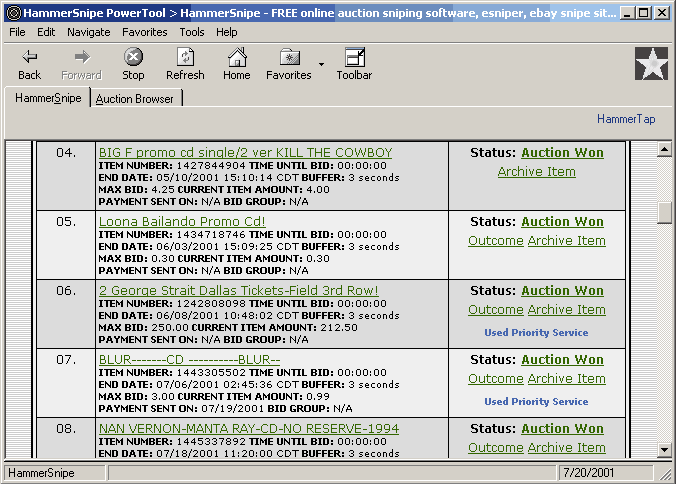Viewport: 677px width, 484px height.
Task: Click the scrollbar up arrow
Action: (664, 150)
